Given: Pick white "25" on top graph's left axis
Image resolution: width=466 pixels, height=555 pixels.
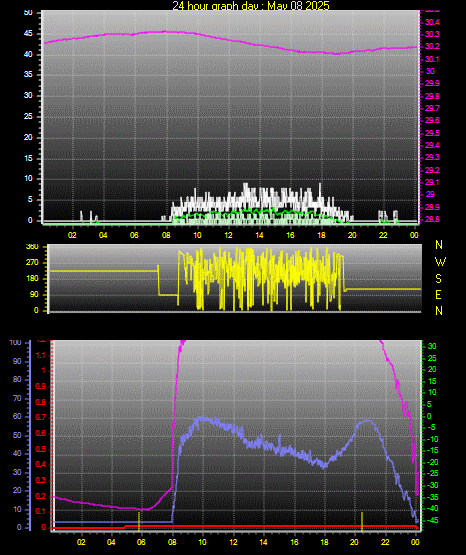Looking at the screenshot, I should click(28, 116).
